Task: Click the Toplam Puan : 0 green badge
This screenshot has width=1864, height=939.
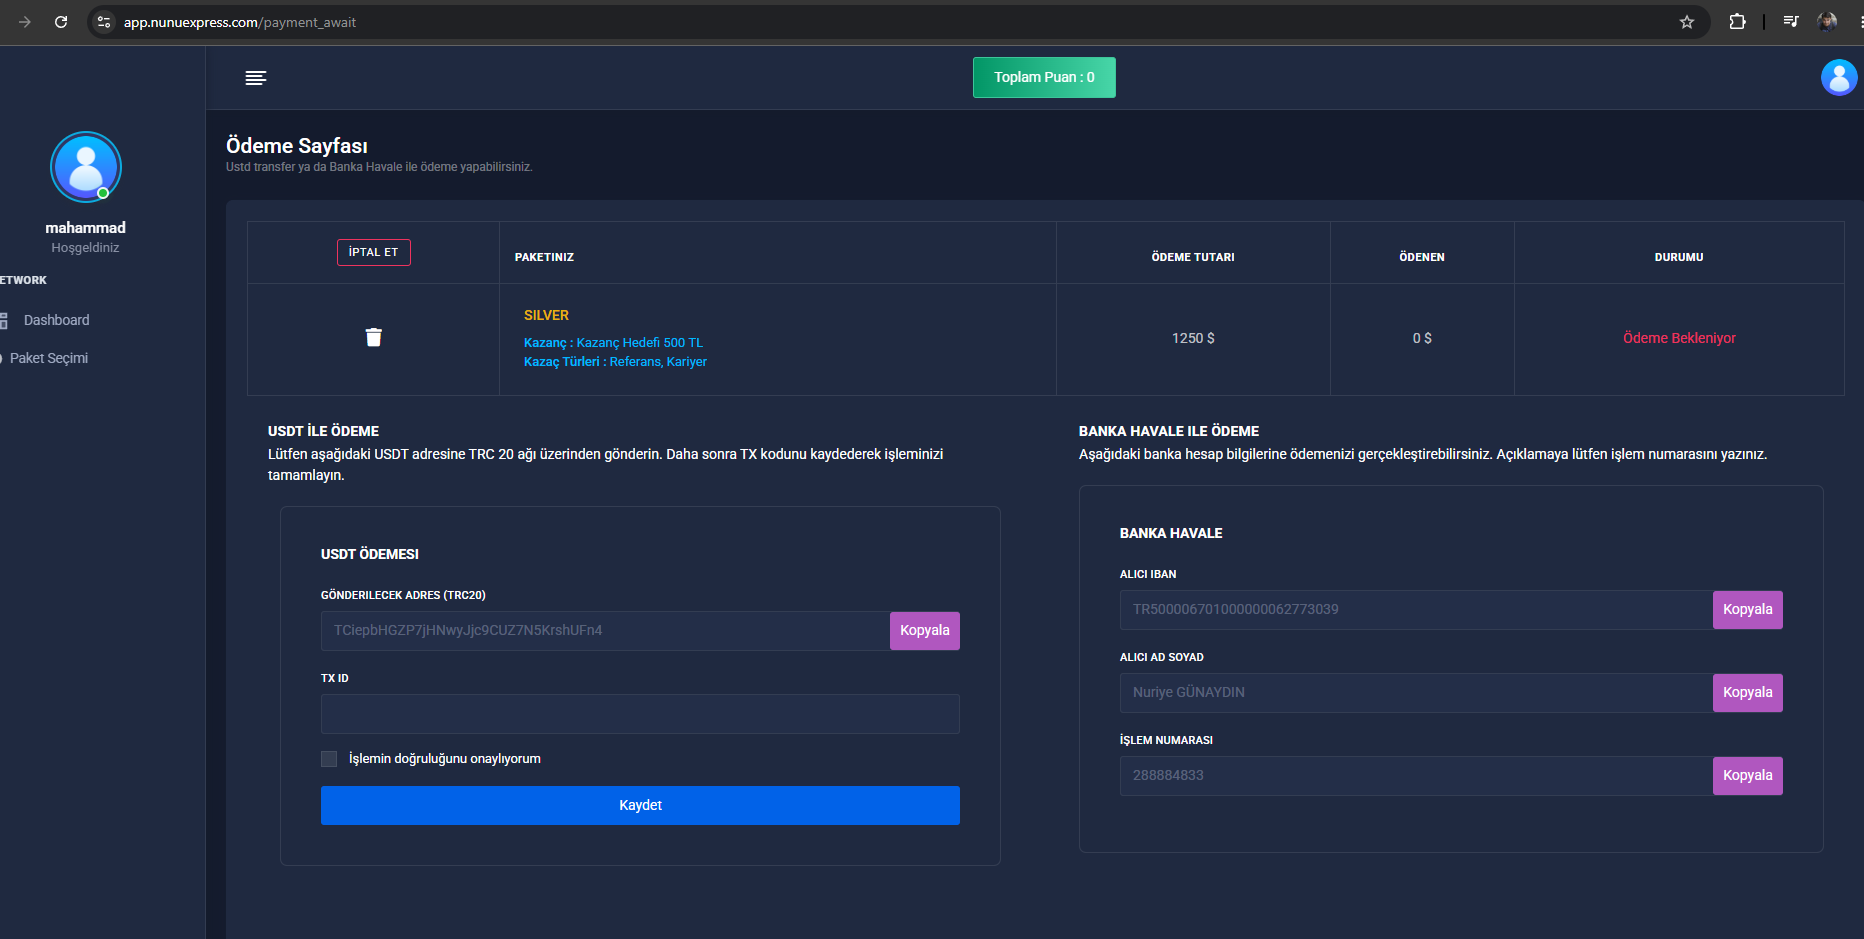Action: 1044,77
